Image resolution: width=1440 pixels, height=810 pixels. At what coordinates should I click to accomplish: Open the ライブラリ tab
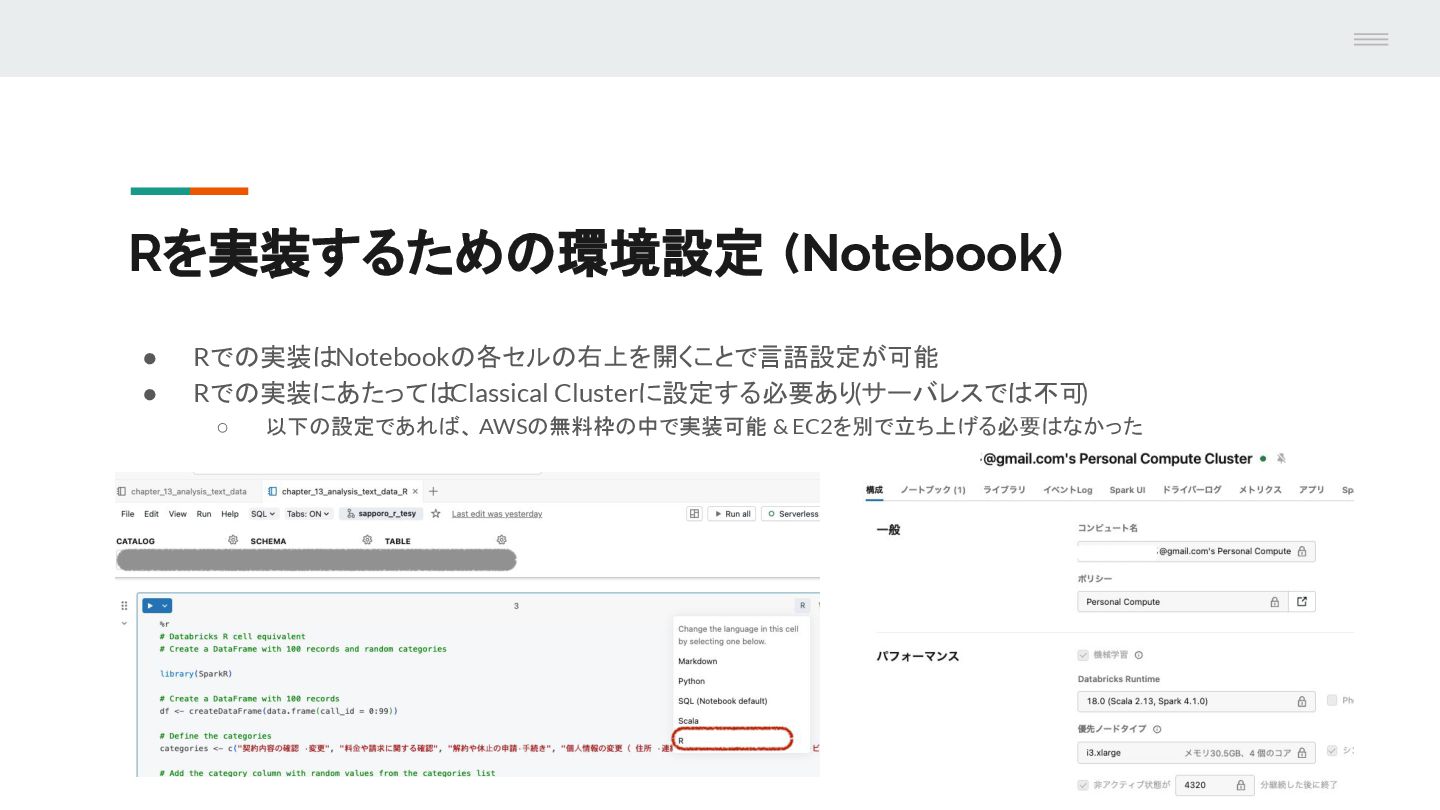(x=1004, y=490)
